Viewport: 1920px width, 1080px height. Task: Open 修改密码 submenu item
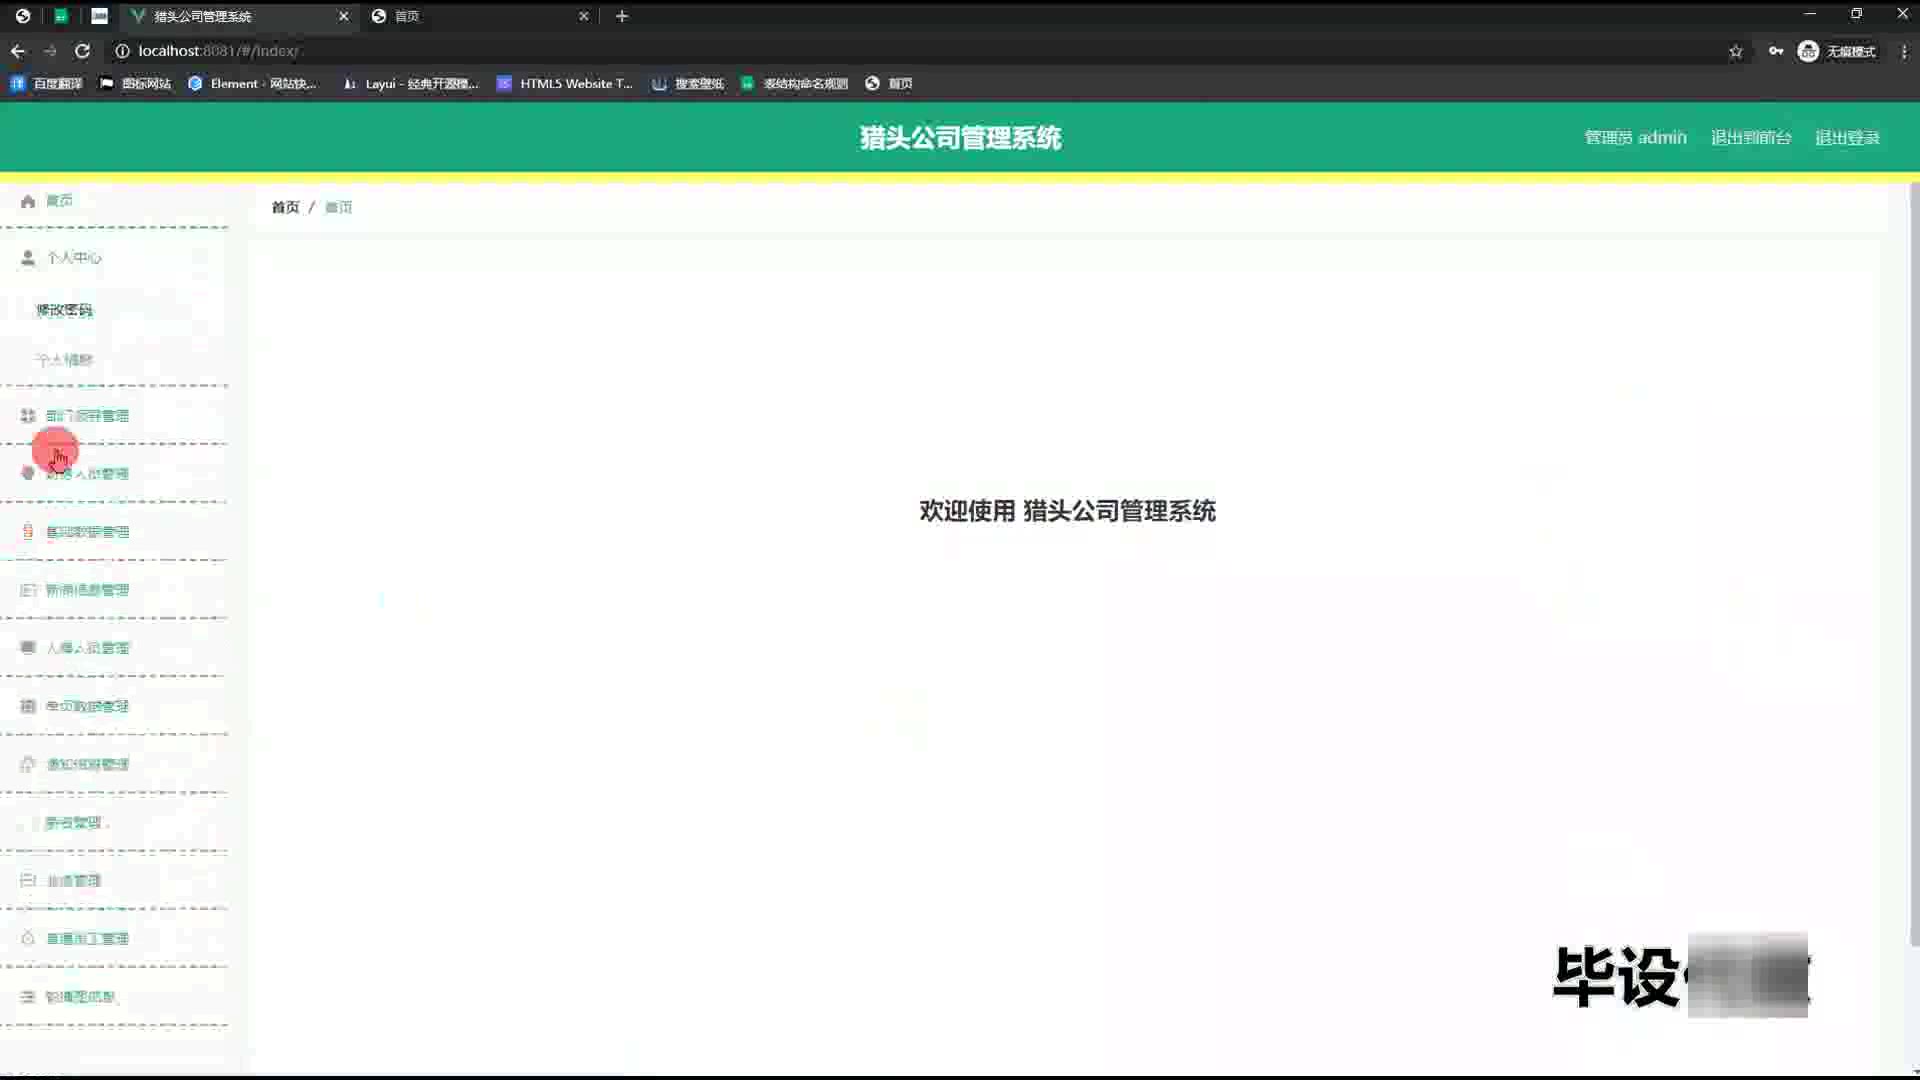pyautogui.click(x=64, y=310)
